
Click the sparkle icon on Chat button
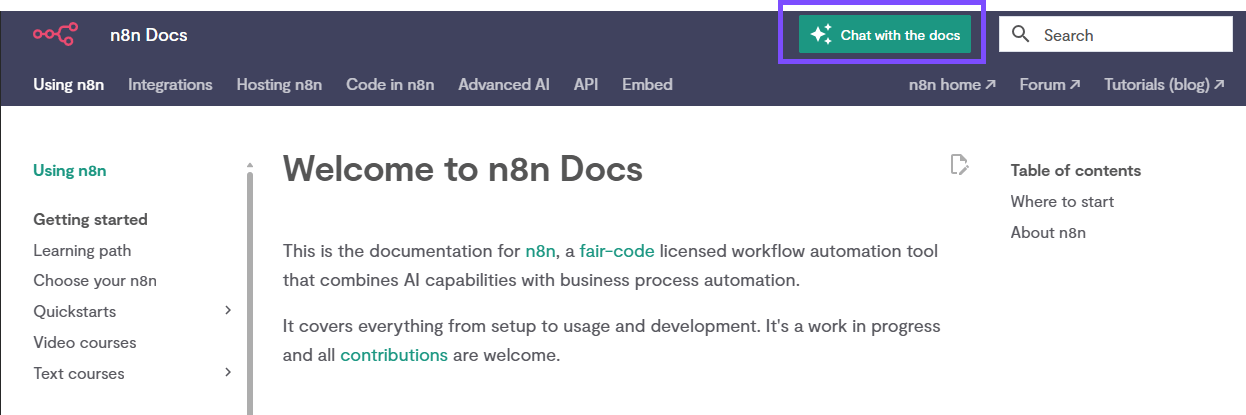tap(821, 35)
